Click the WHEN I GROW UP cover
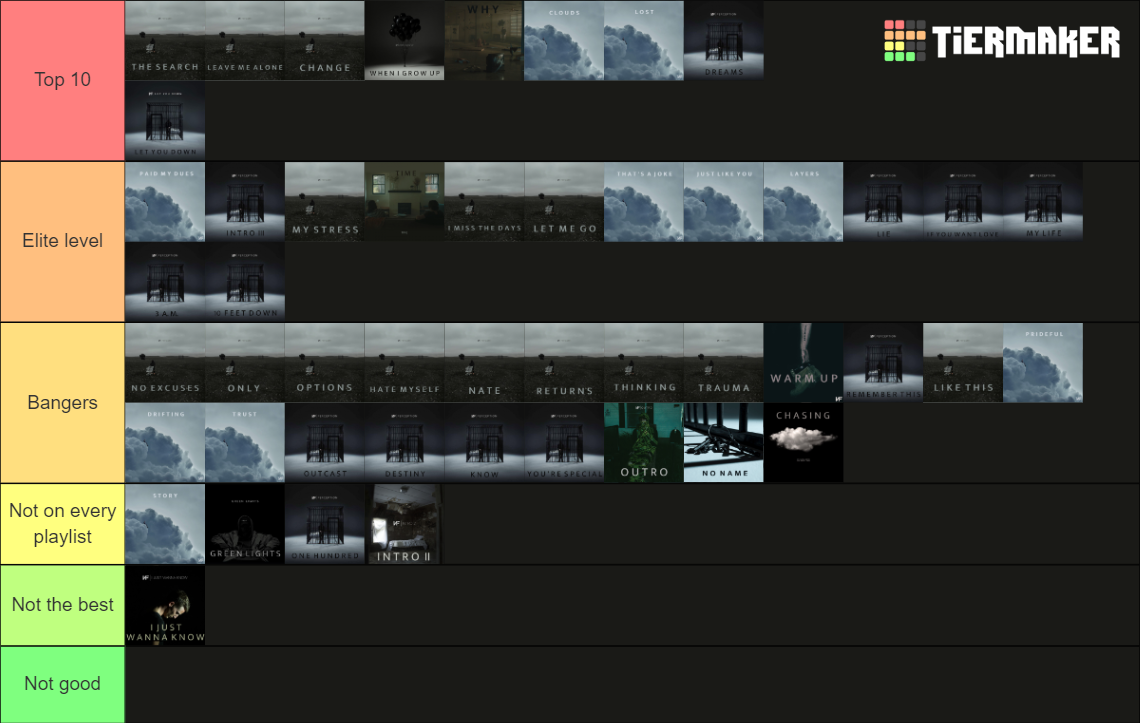The width and height of the screenshot is (1140, 723). click(x=404, y=41)
